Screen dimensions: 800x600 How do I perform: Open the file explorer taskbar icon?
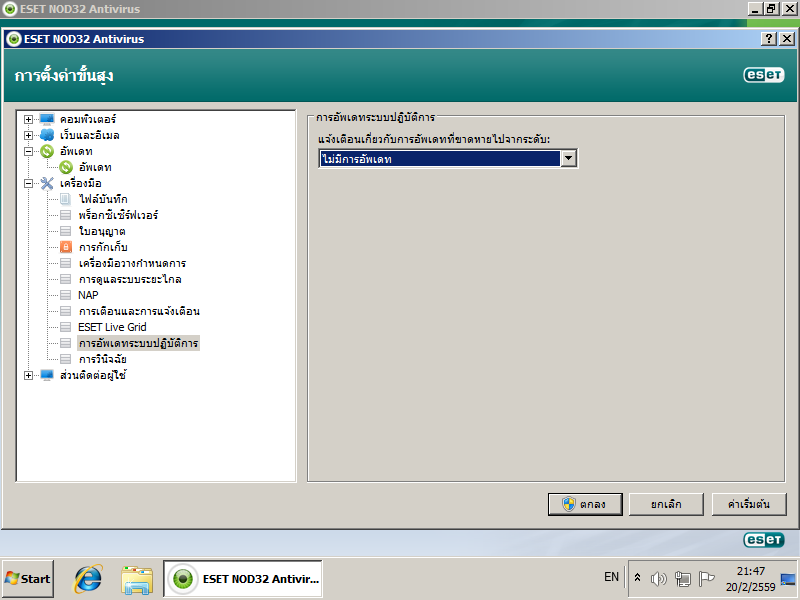[x=137, y=579]
